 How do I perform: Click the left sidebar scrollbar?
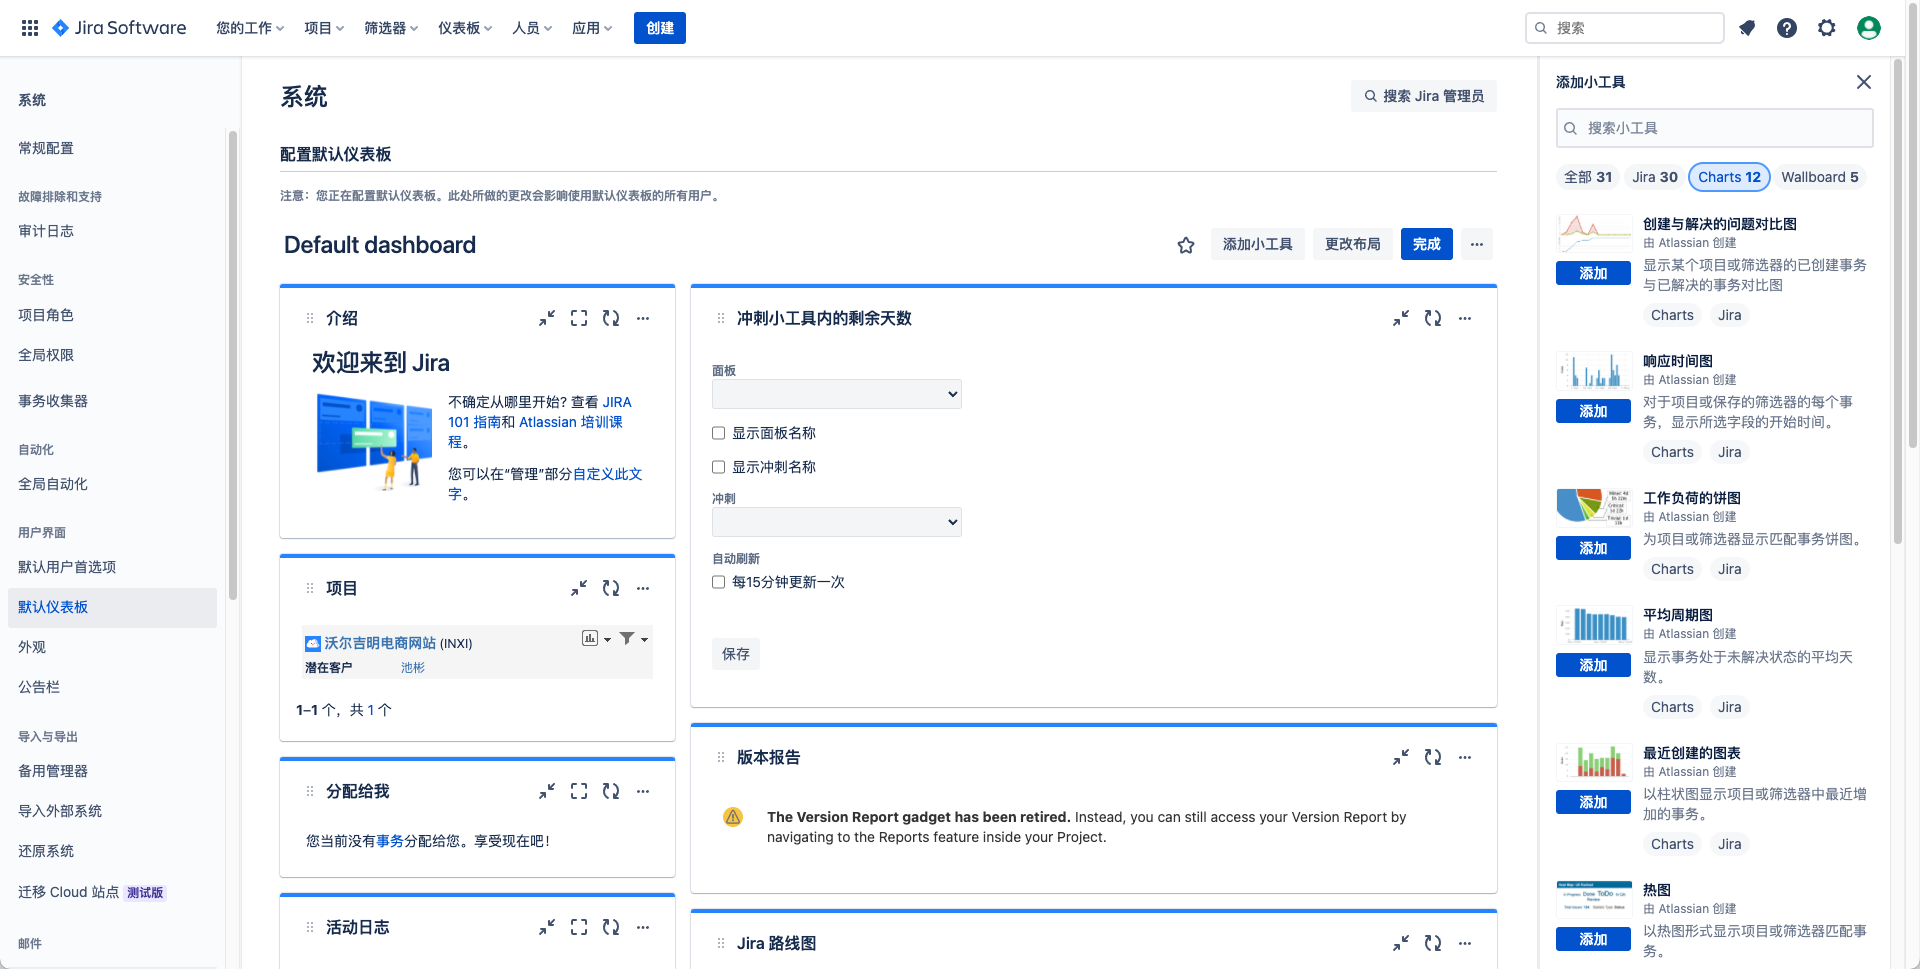pyautogui.click(x=233, y=365)
